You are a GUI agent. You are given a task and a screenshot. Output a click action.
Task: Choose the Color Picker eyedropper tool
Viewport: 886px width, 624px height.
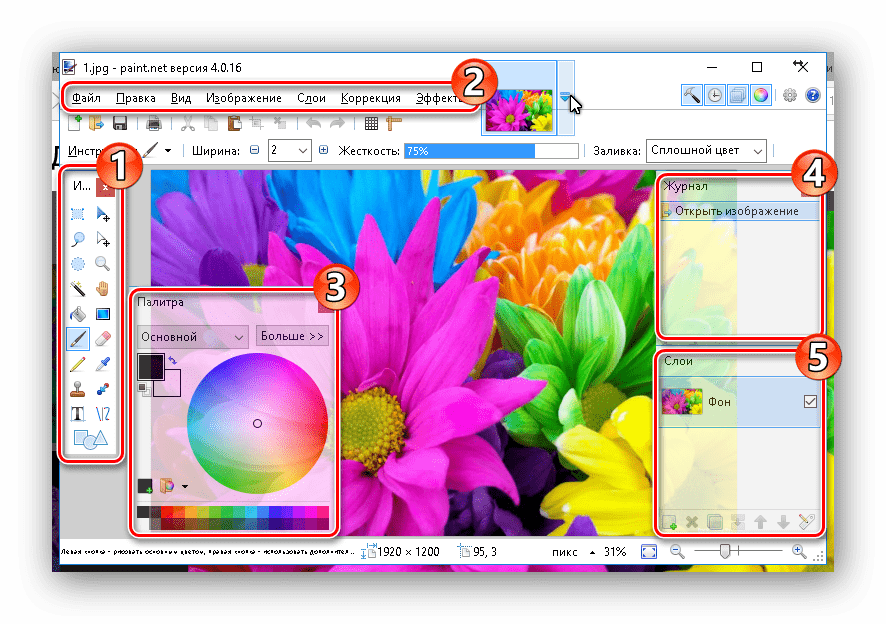[x=102, y=364]
